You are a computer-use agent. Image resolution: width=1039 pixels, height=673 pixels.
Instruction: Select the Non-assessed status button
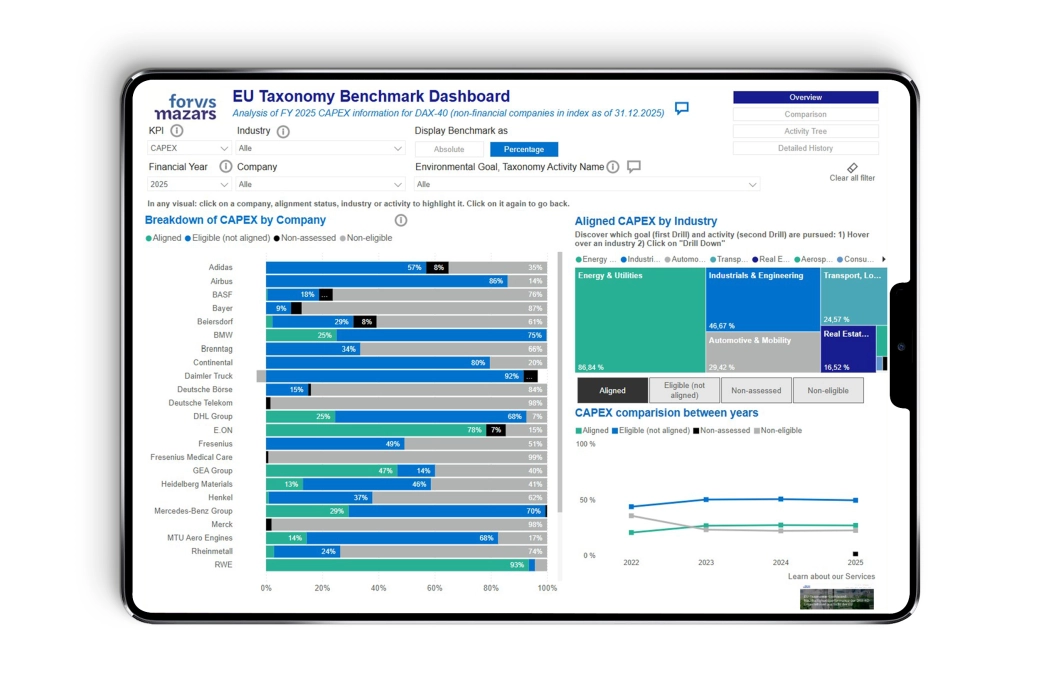pos(756,390)
